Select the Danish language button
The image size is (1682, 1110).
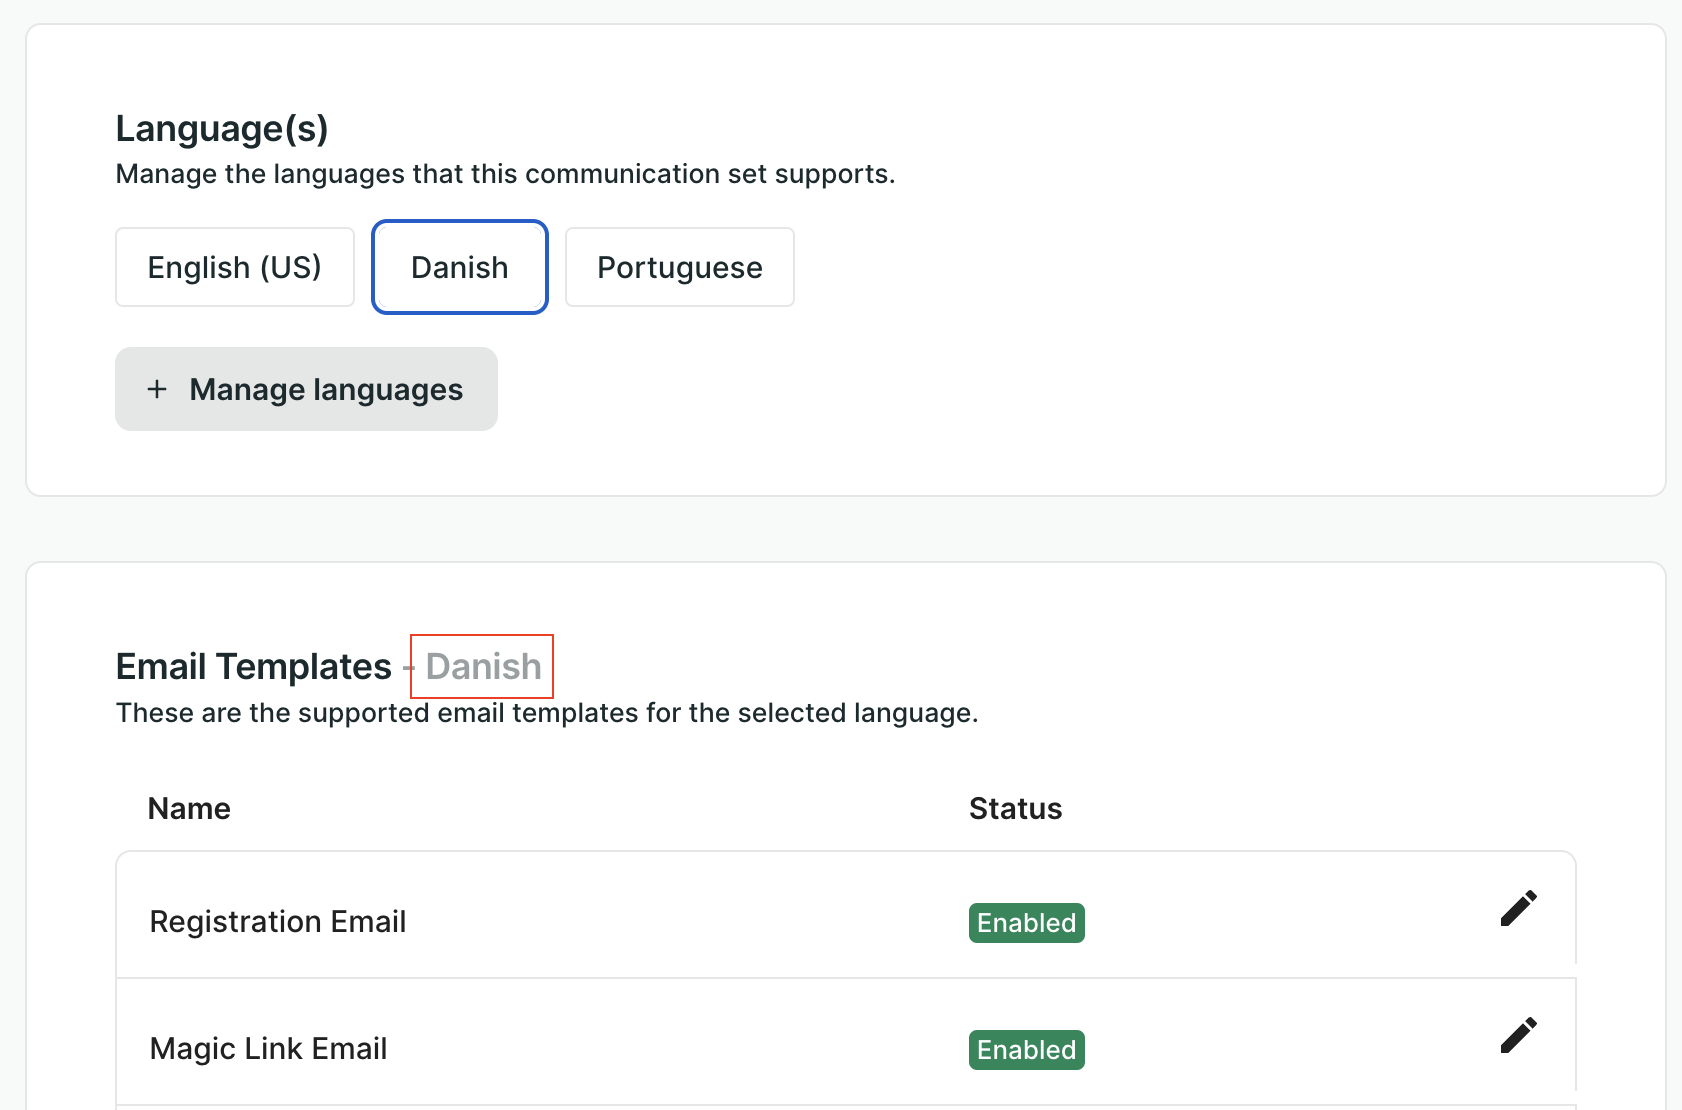[460, 267]
